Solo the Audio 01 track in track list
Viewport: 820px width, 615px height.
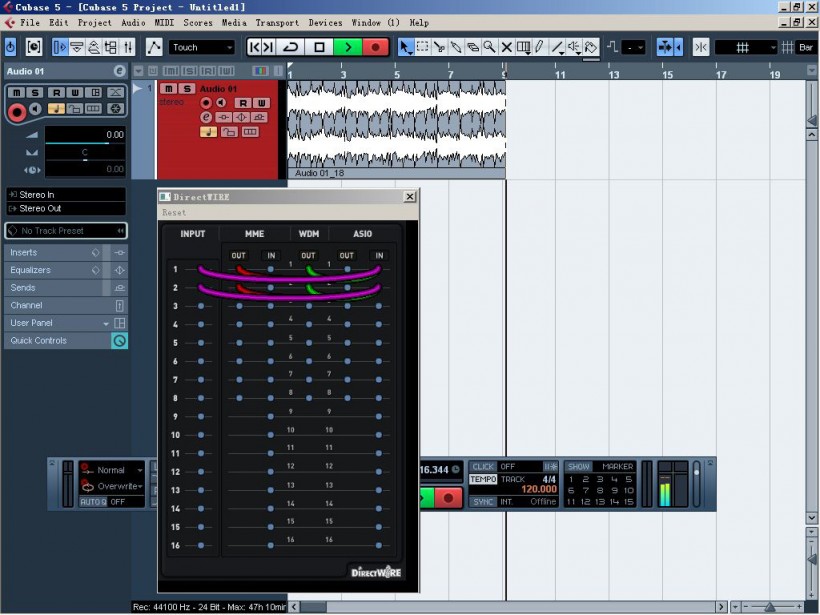pyautogui.click(x=186, y=89)
